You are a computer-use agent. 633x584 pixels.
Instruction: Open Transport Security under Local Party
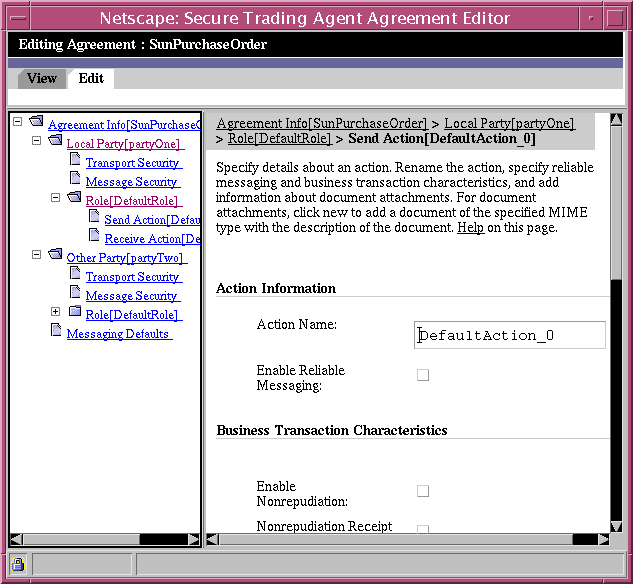coord(134,163)
